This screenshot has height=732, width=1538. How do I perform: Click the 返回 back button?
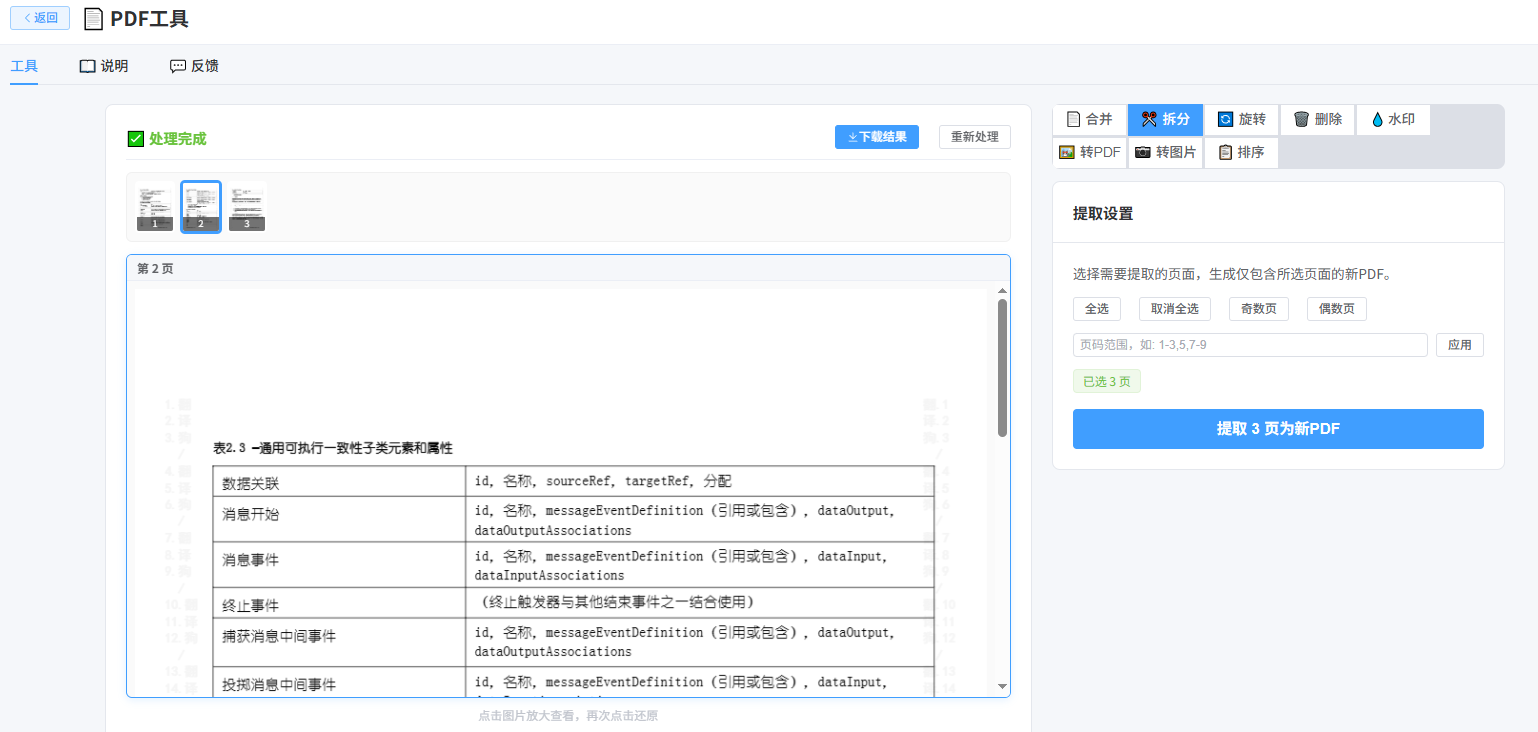(x=40, y=17)
